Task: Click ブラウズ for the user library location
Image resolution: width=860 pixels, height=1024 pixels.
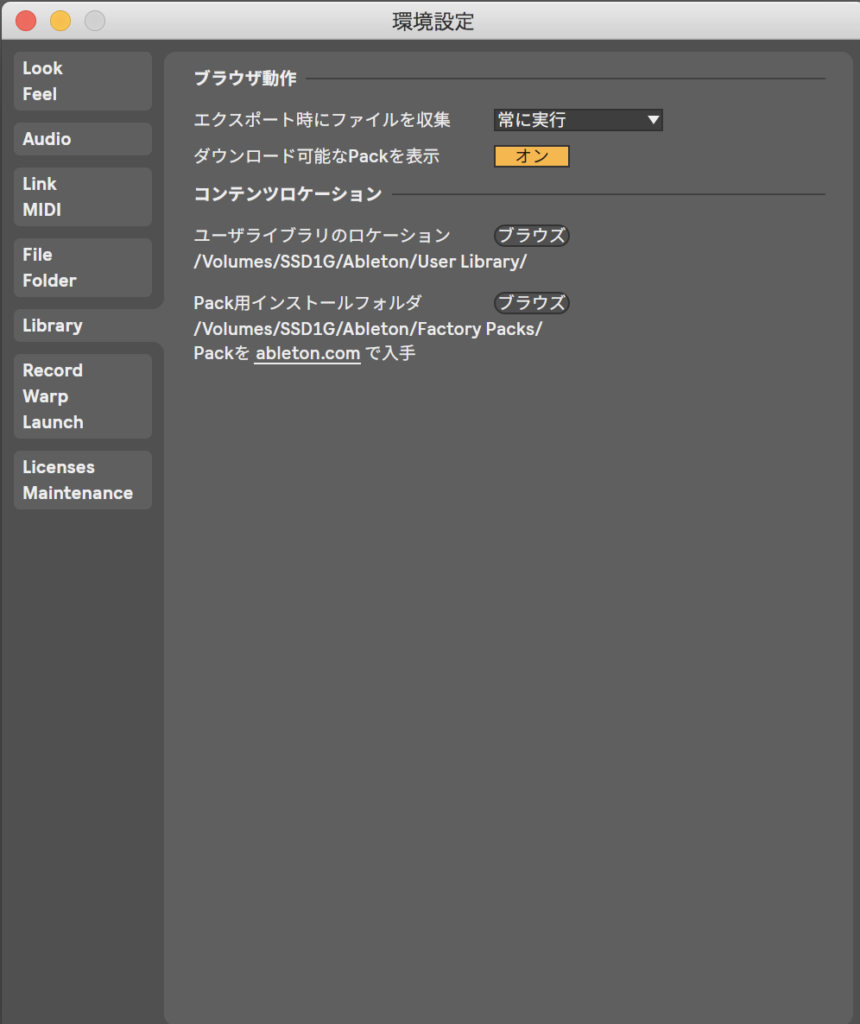Action: pyautogui.click(x=531, y=236)
